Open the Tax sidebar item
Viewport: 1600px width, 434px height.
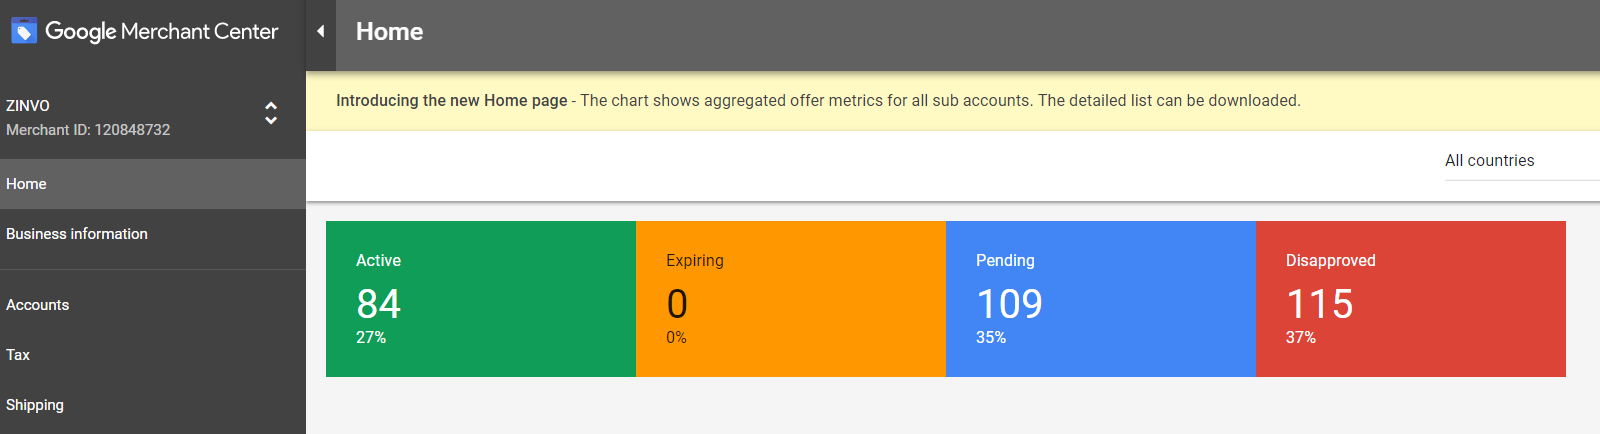click(x=18, y=355)
